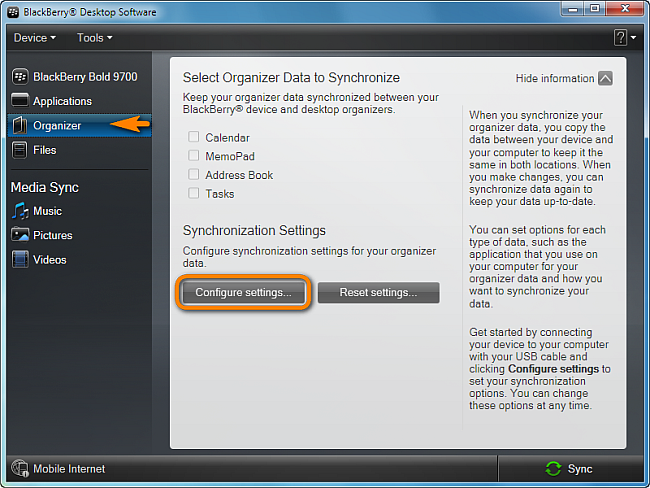Click the green Sync arrows icon
Viewport: 650px width, 488px height.
click(x=553, y=469)
